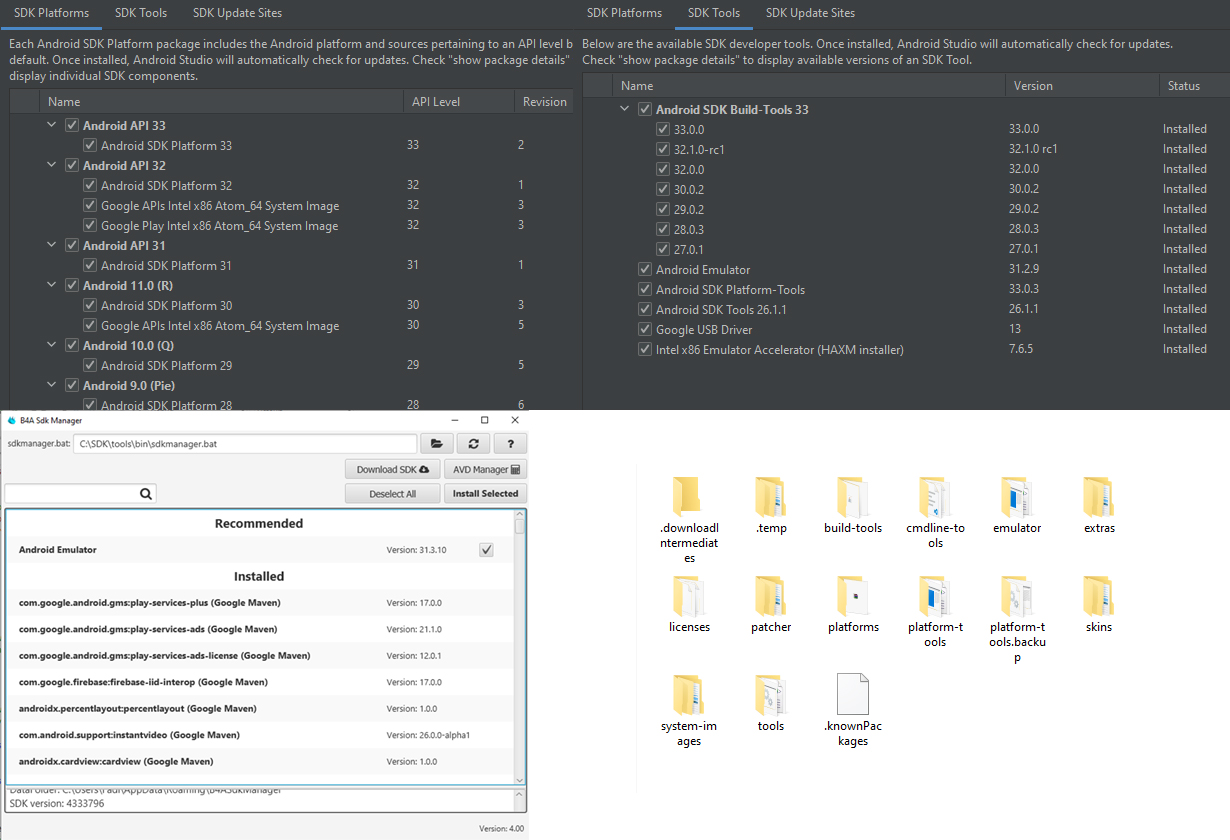Open the AVD Manager
This screenshot has height=840, width=1230.
(486, 469)
